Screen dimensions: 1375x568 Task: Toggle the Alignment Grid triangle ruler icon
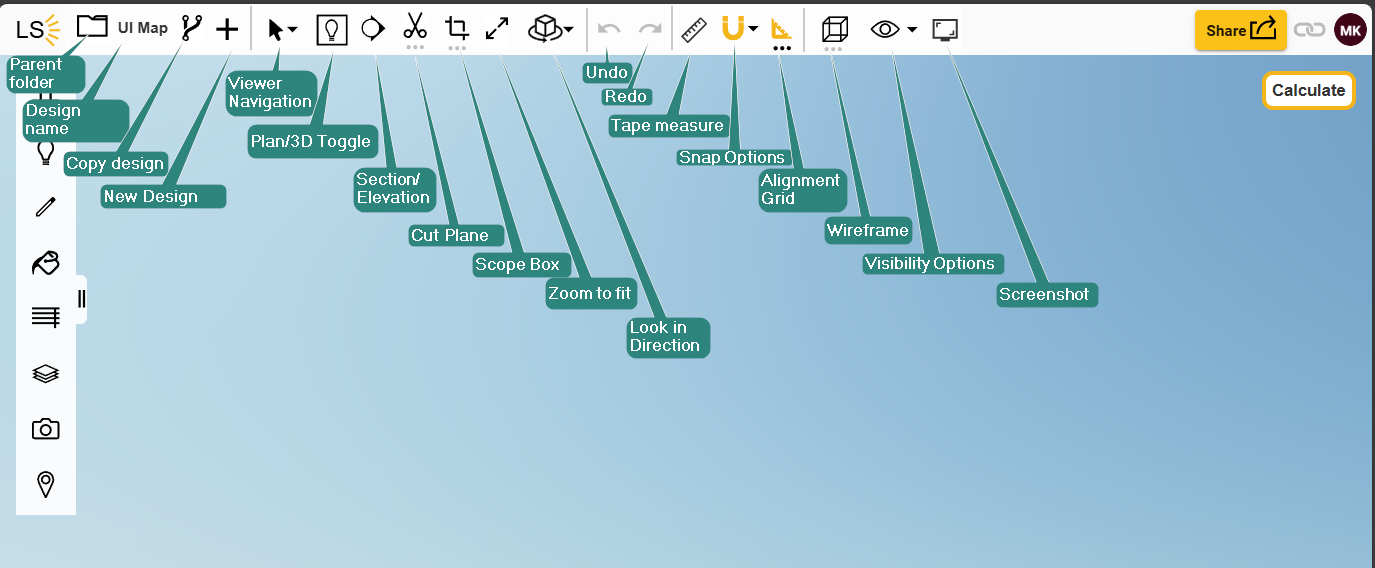coord(782,29)
